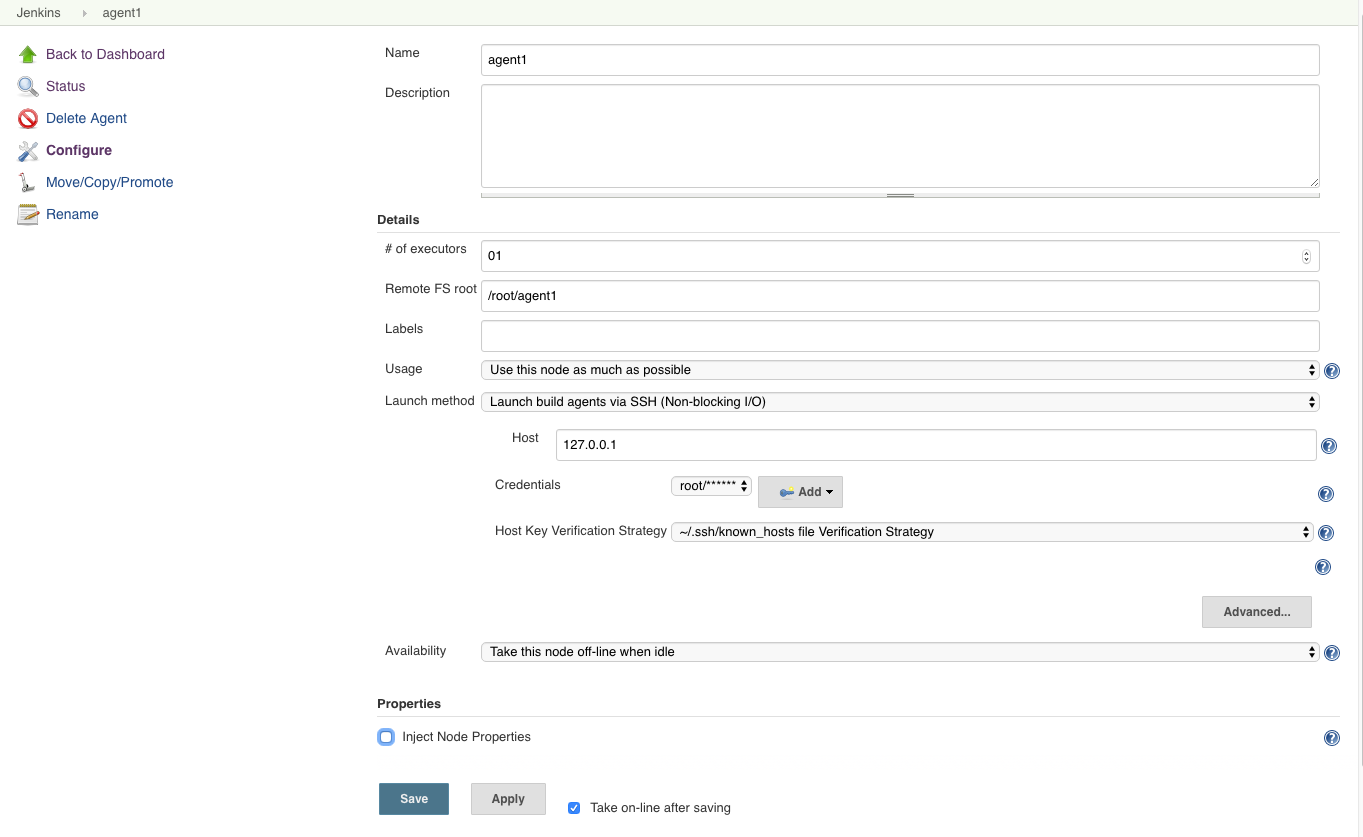
Task: Open the root credentials dropdown
Action: pos(711,486)
